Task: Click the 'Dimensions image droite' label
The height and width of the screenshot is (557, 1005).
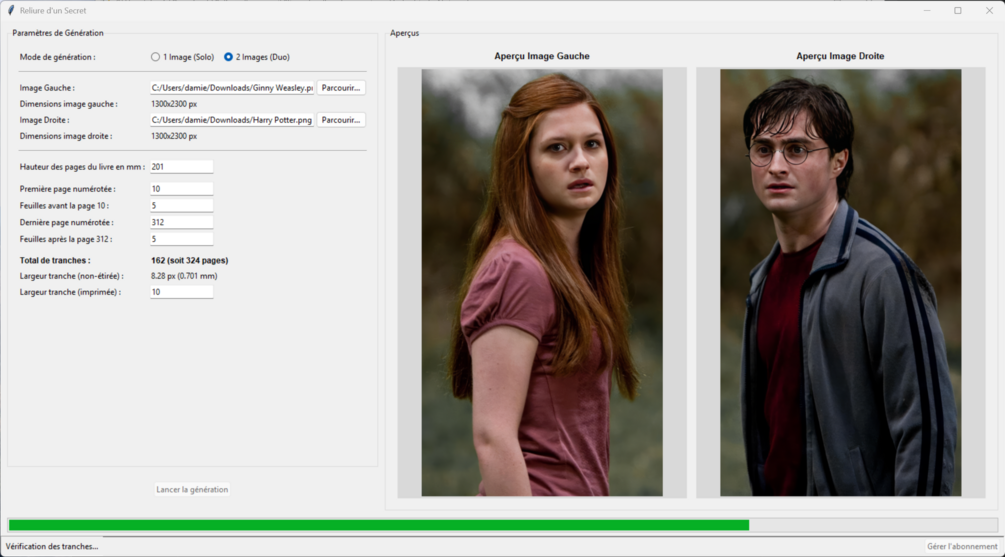Action: 66,137
